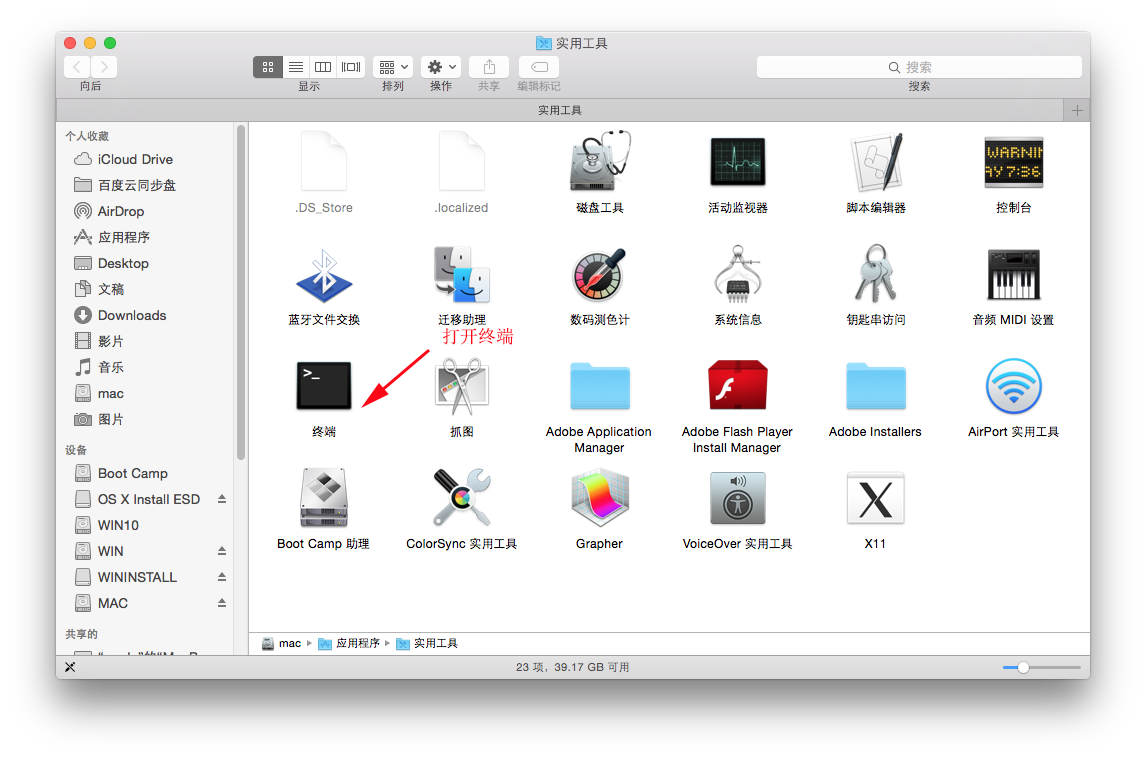Screen dimensions: 1146x759
Task: Switch to Cover Flow view
Action: 351,67
